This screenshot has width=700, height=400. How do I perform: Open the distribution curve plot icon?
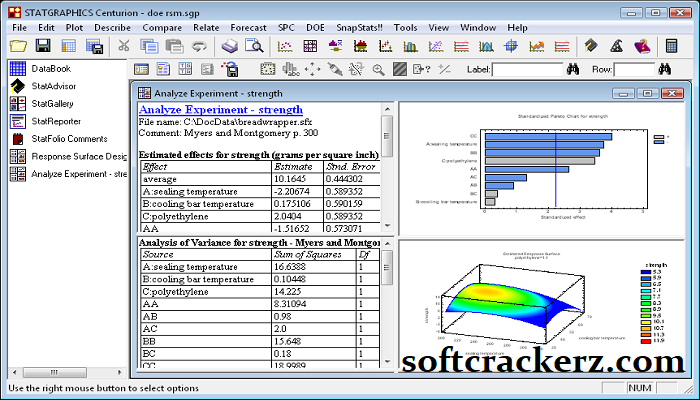[x=486, y=46]
